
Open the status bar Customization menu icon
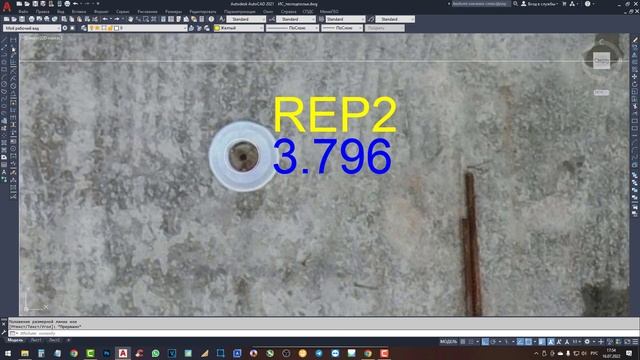click(635, 342)
